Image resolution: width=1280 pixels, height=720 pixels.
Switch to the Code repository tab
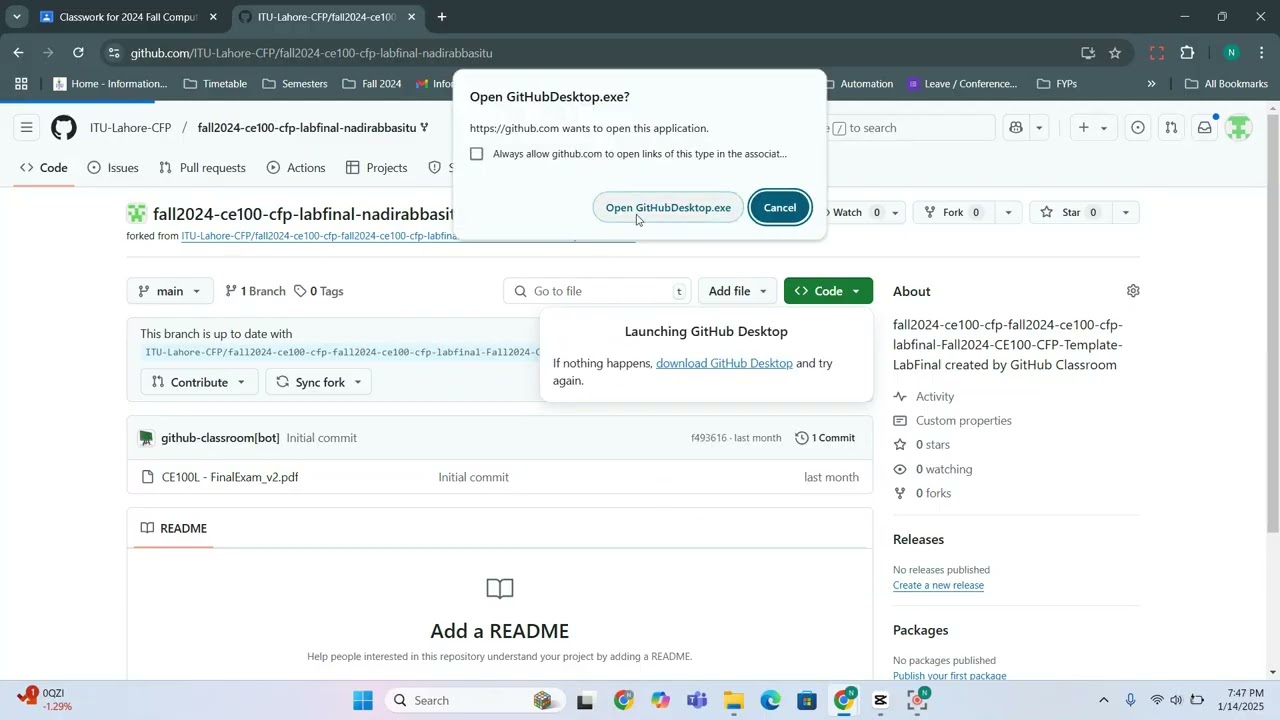(x=44, y=168)
